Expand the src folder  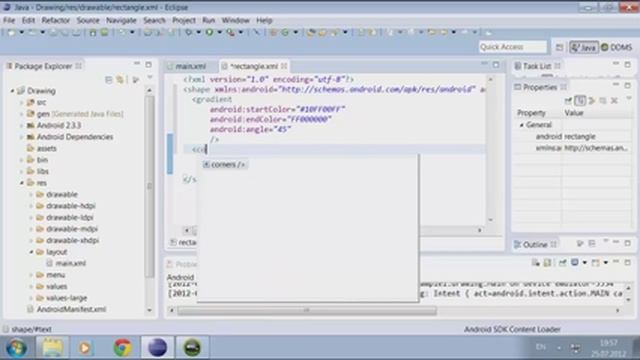coord(22,102)
